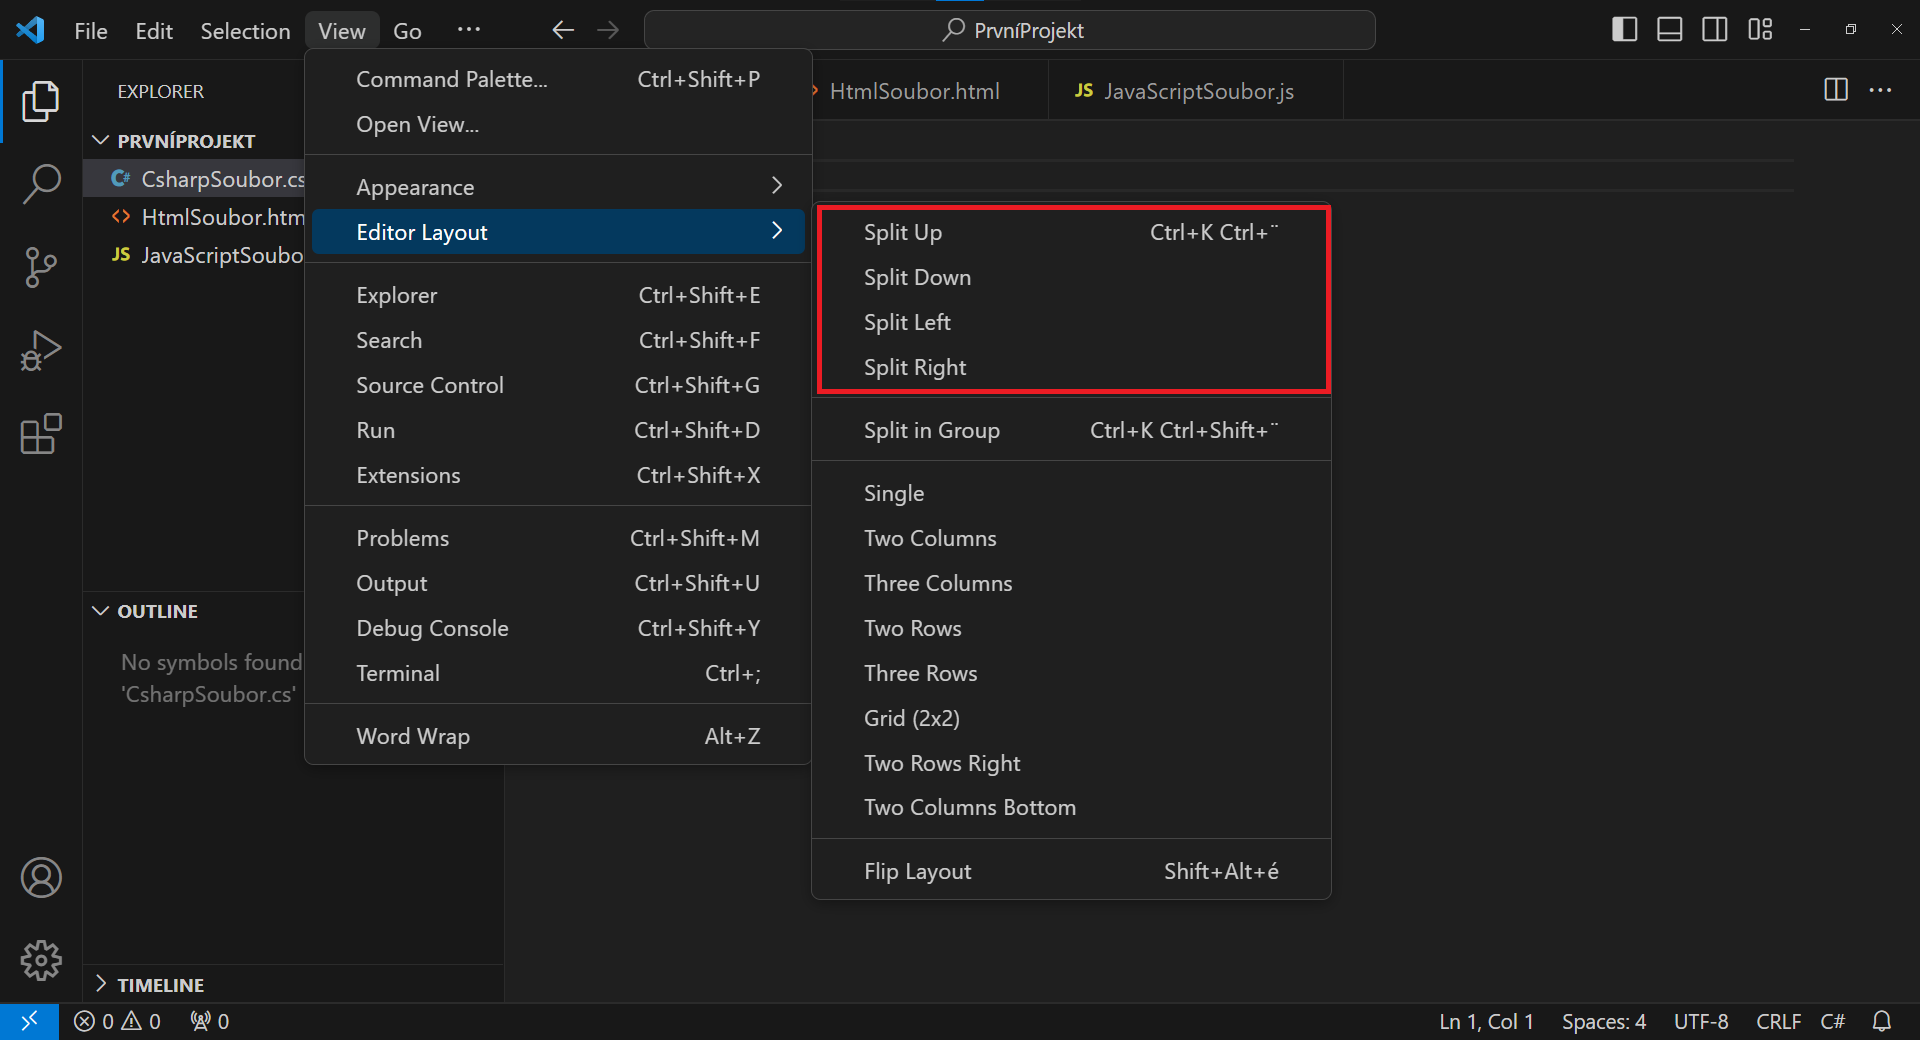
Task: Open the Search view in the activity bar
Action: click(41, 184)
